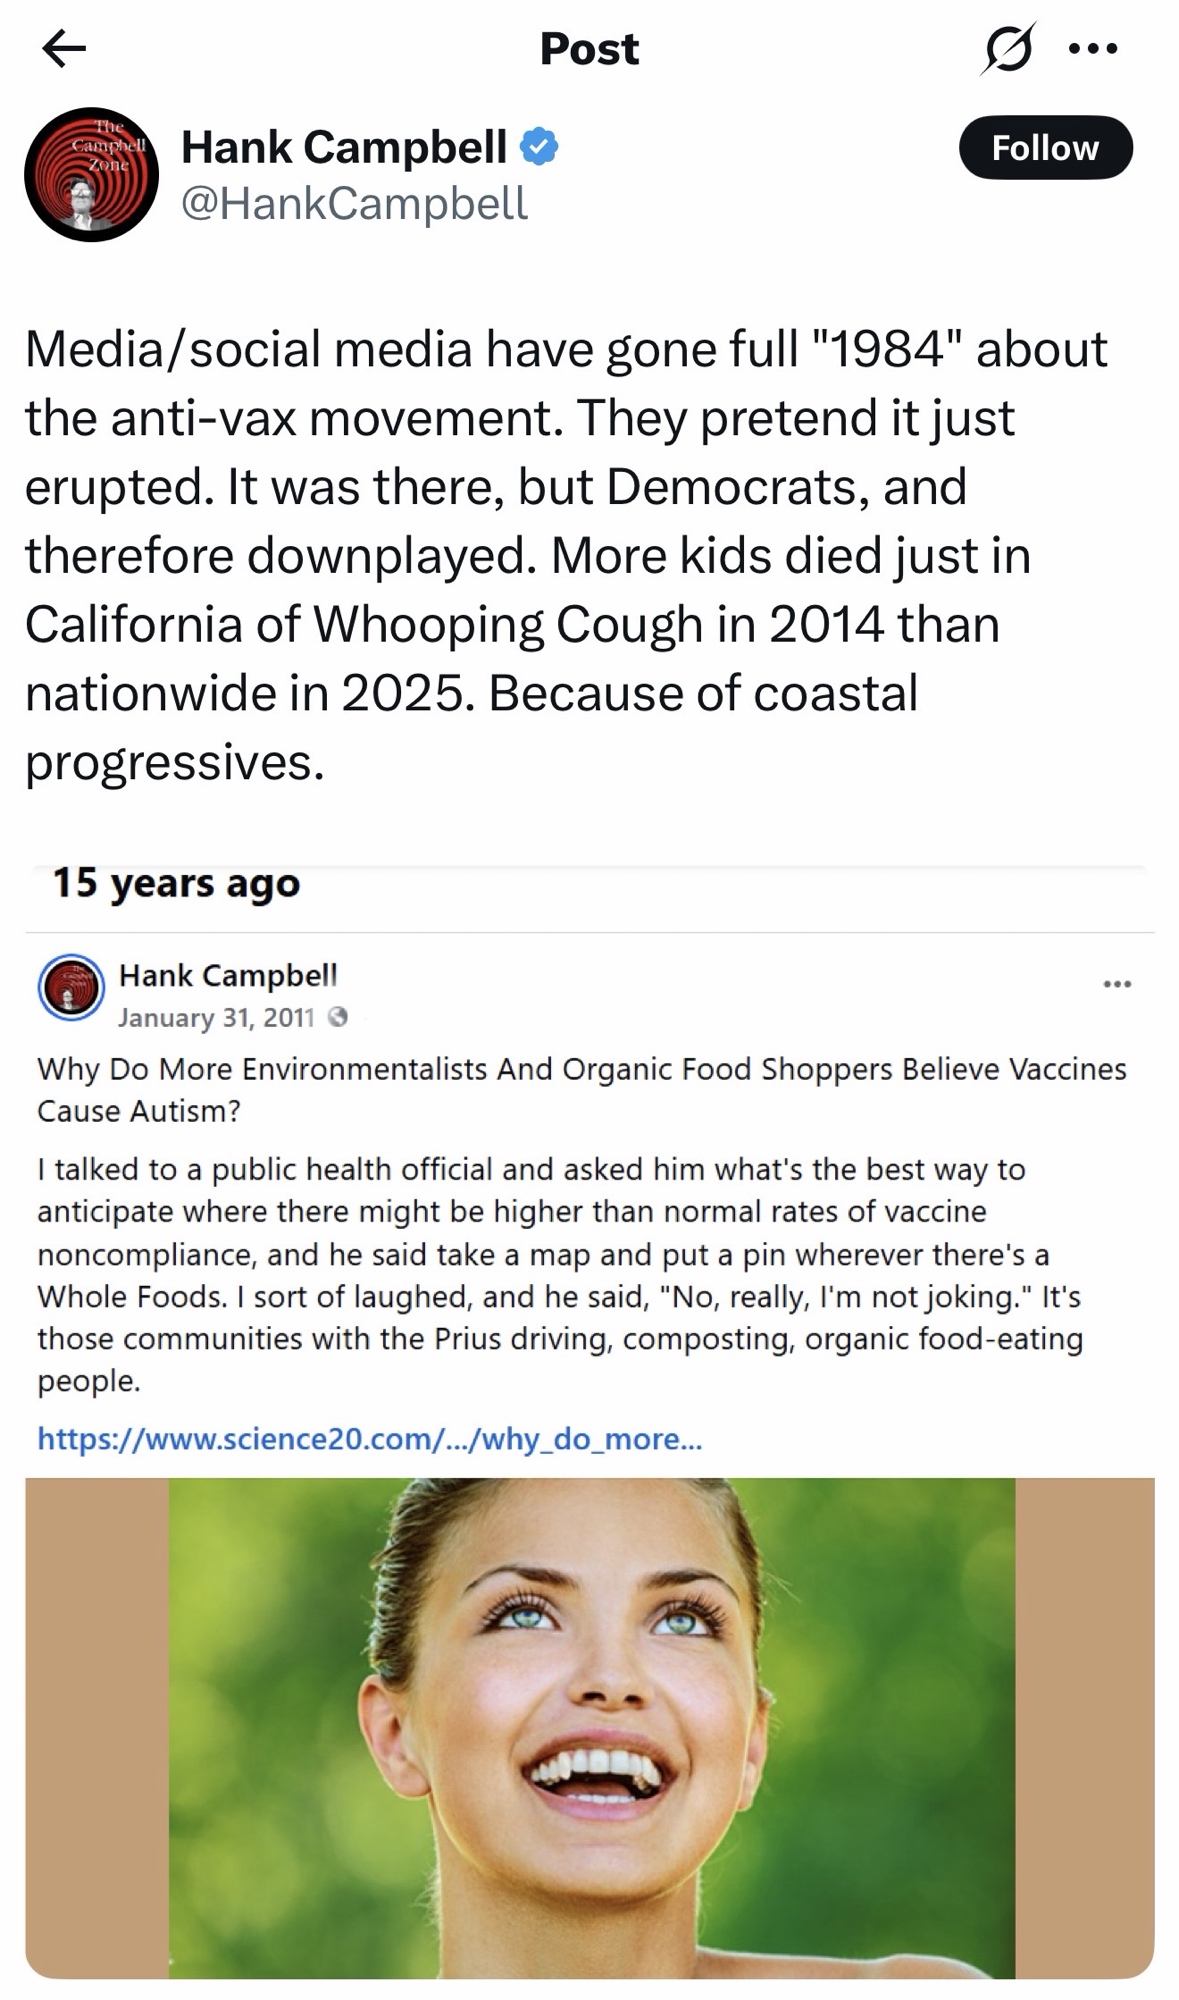The width and height of the screenshot is (1179, 2000).
Task: Click the globe public-visibility icon
Action: coord(338,1018)
